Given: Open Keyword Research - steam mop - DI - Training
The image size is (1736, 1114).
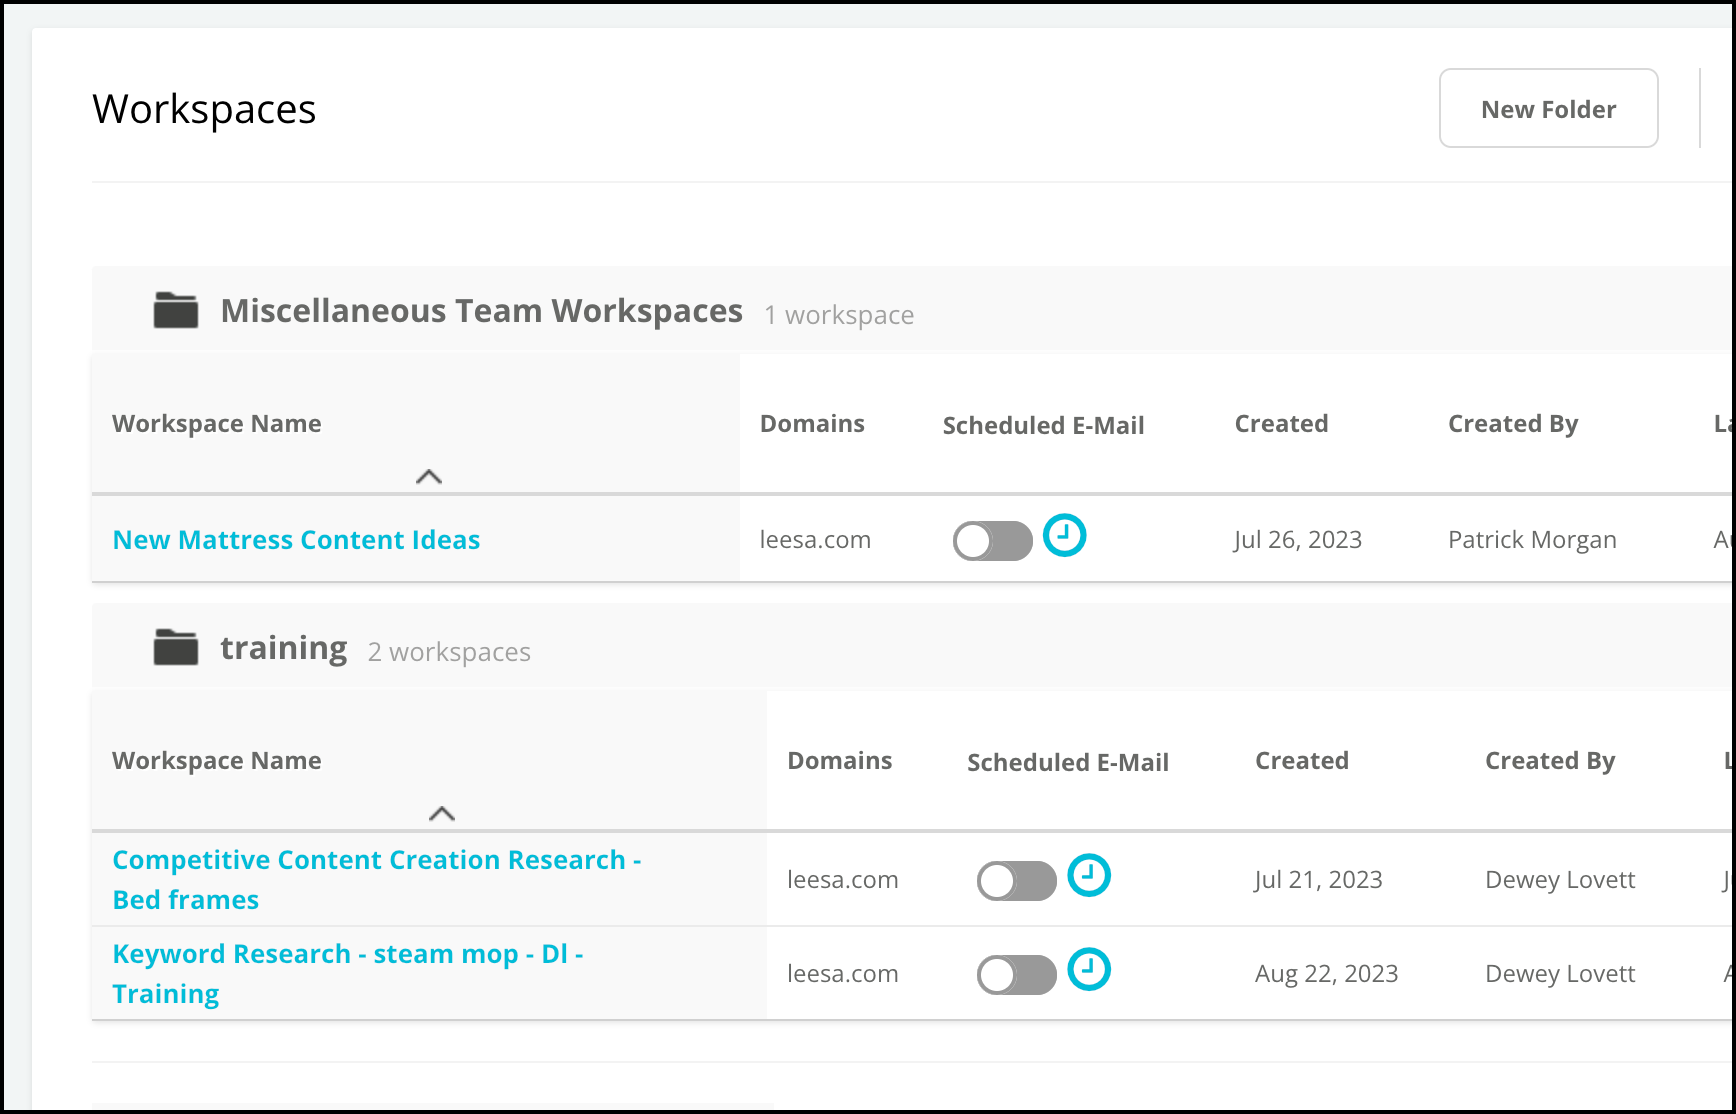Looking at the screenshot, I should [x=348, y=974].
